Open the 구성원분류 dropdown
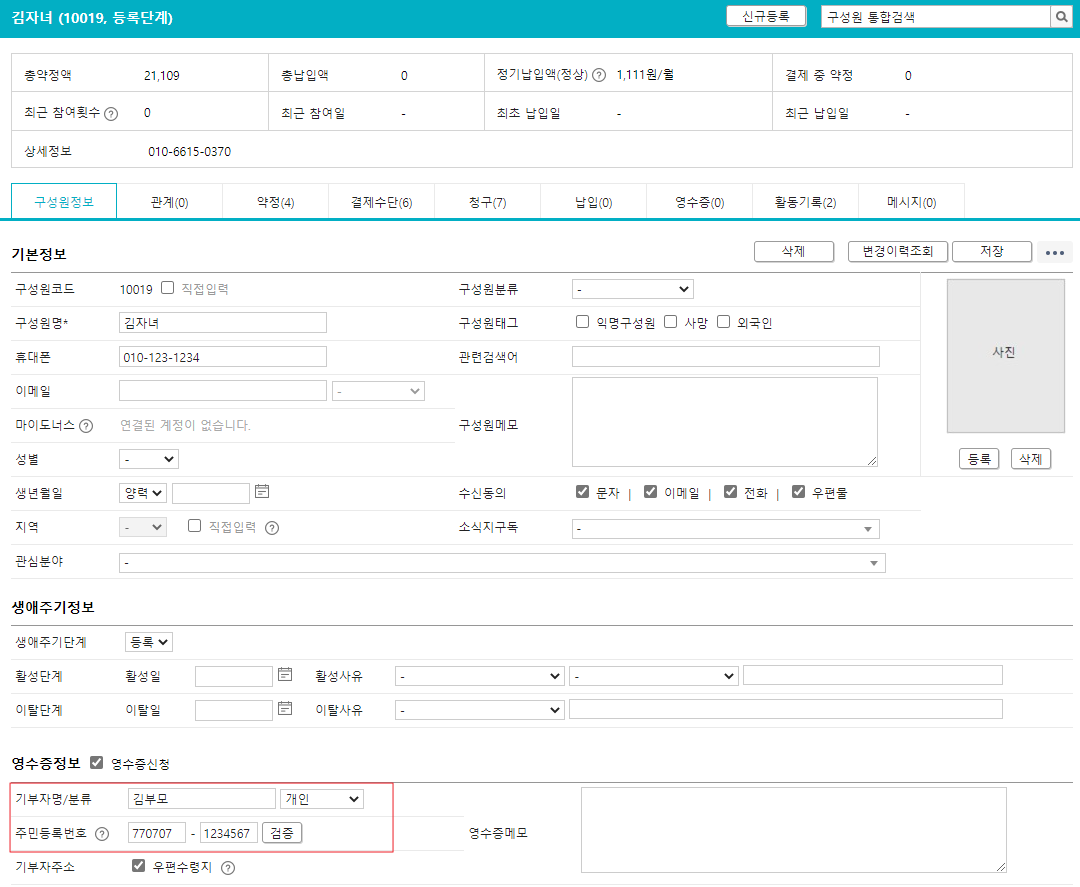 click(x=632, y=289)
